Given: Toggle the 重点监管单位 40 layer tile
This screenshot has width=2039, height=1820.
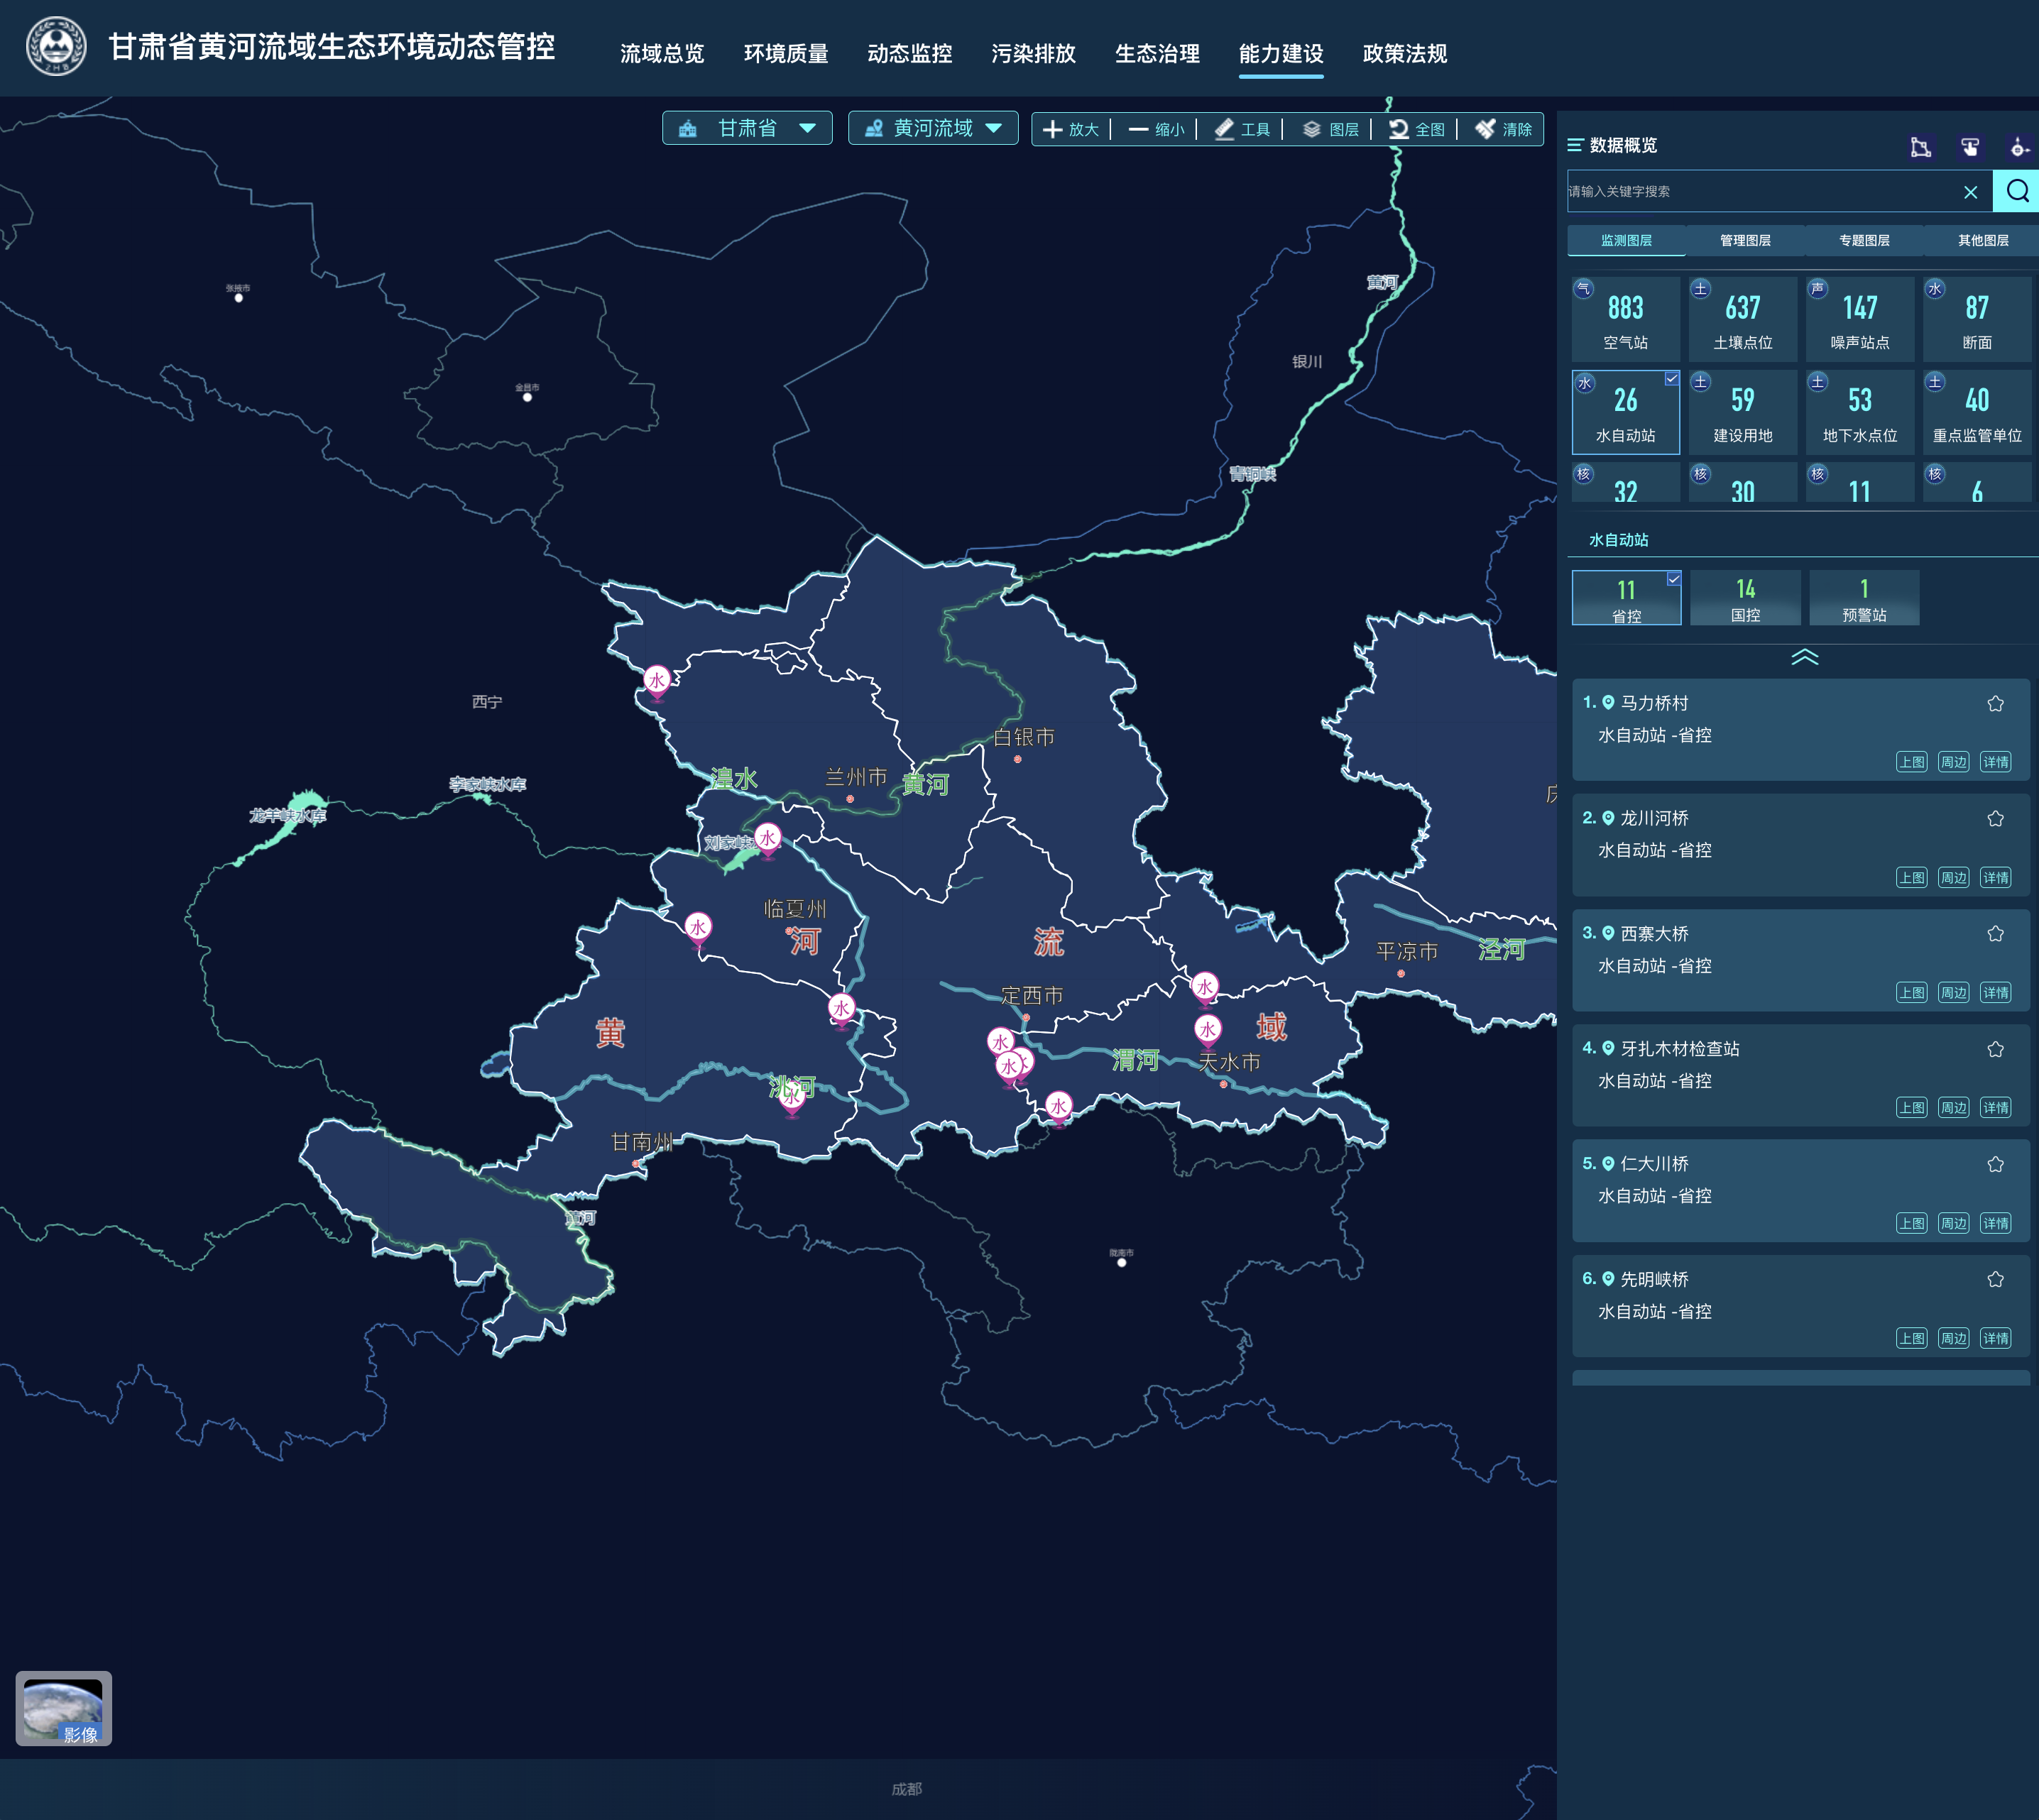Looking at the screenshot, I should tap(1976, 412).
